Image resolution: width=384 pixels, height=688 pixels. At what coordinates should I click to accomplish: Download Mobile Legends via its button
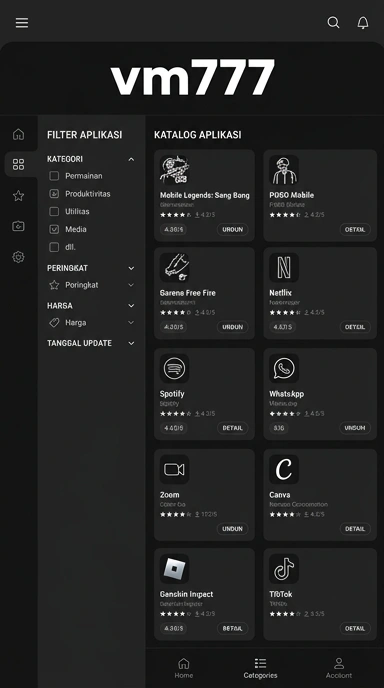click(233, 229)
